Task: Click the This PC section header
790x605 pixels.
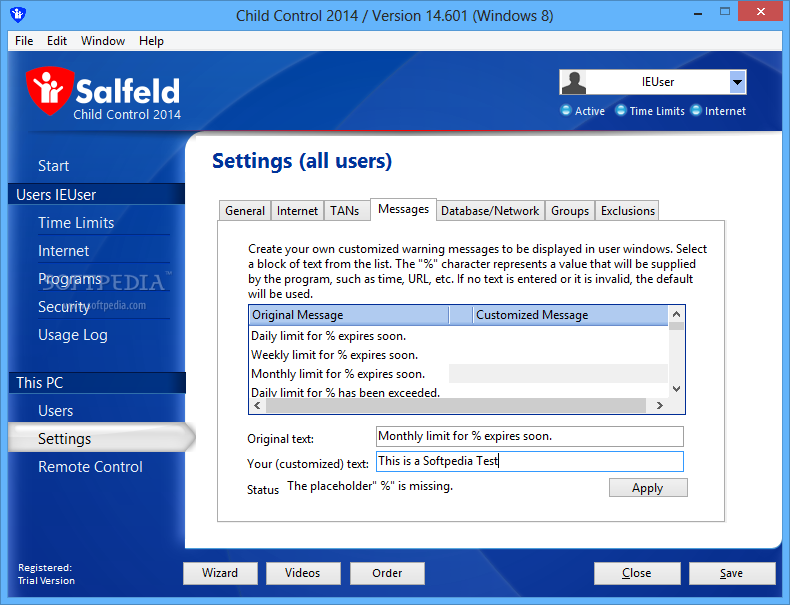Action: [x=97, y=383]
